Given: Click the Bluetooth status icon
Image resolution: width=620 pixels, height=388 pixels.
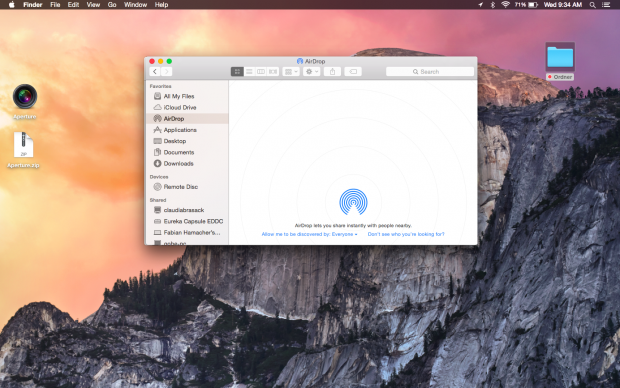Looking at the screenshot, I should 493,5.
